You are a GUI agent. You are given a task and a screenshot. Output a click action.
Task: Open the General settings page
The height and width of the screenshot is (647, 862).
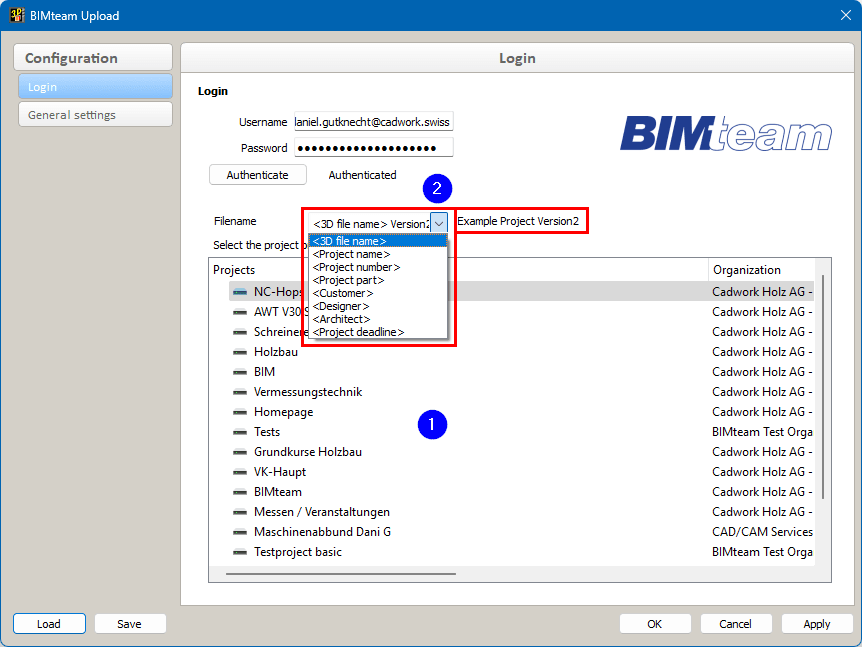tap(95, 115)
